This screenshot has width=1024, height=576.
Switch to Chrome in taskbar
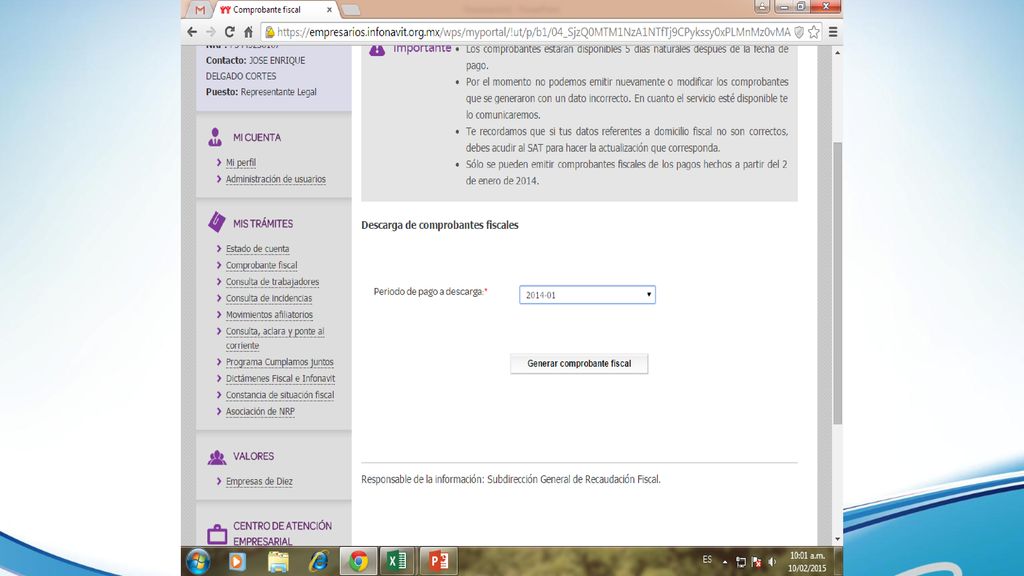pyautogui.click(x=358, y=561)
